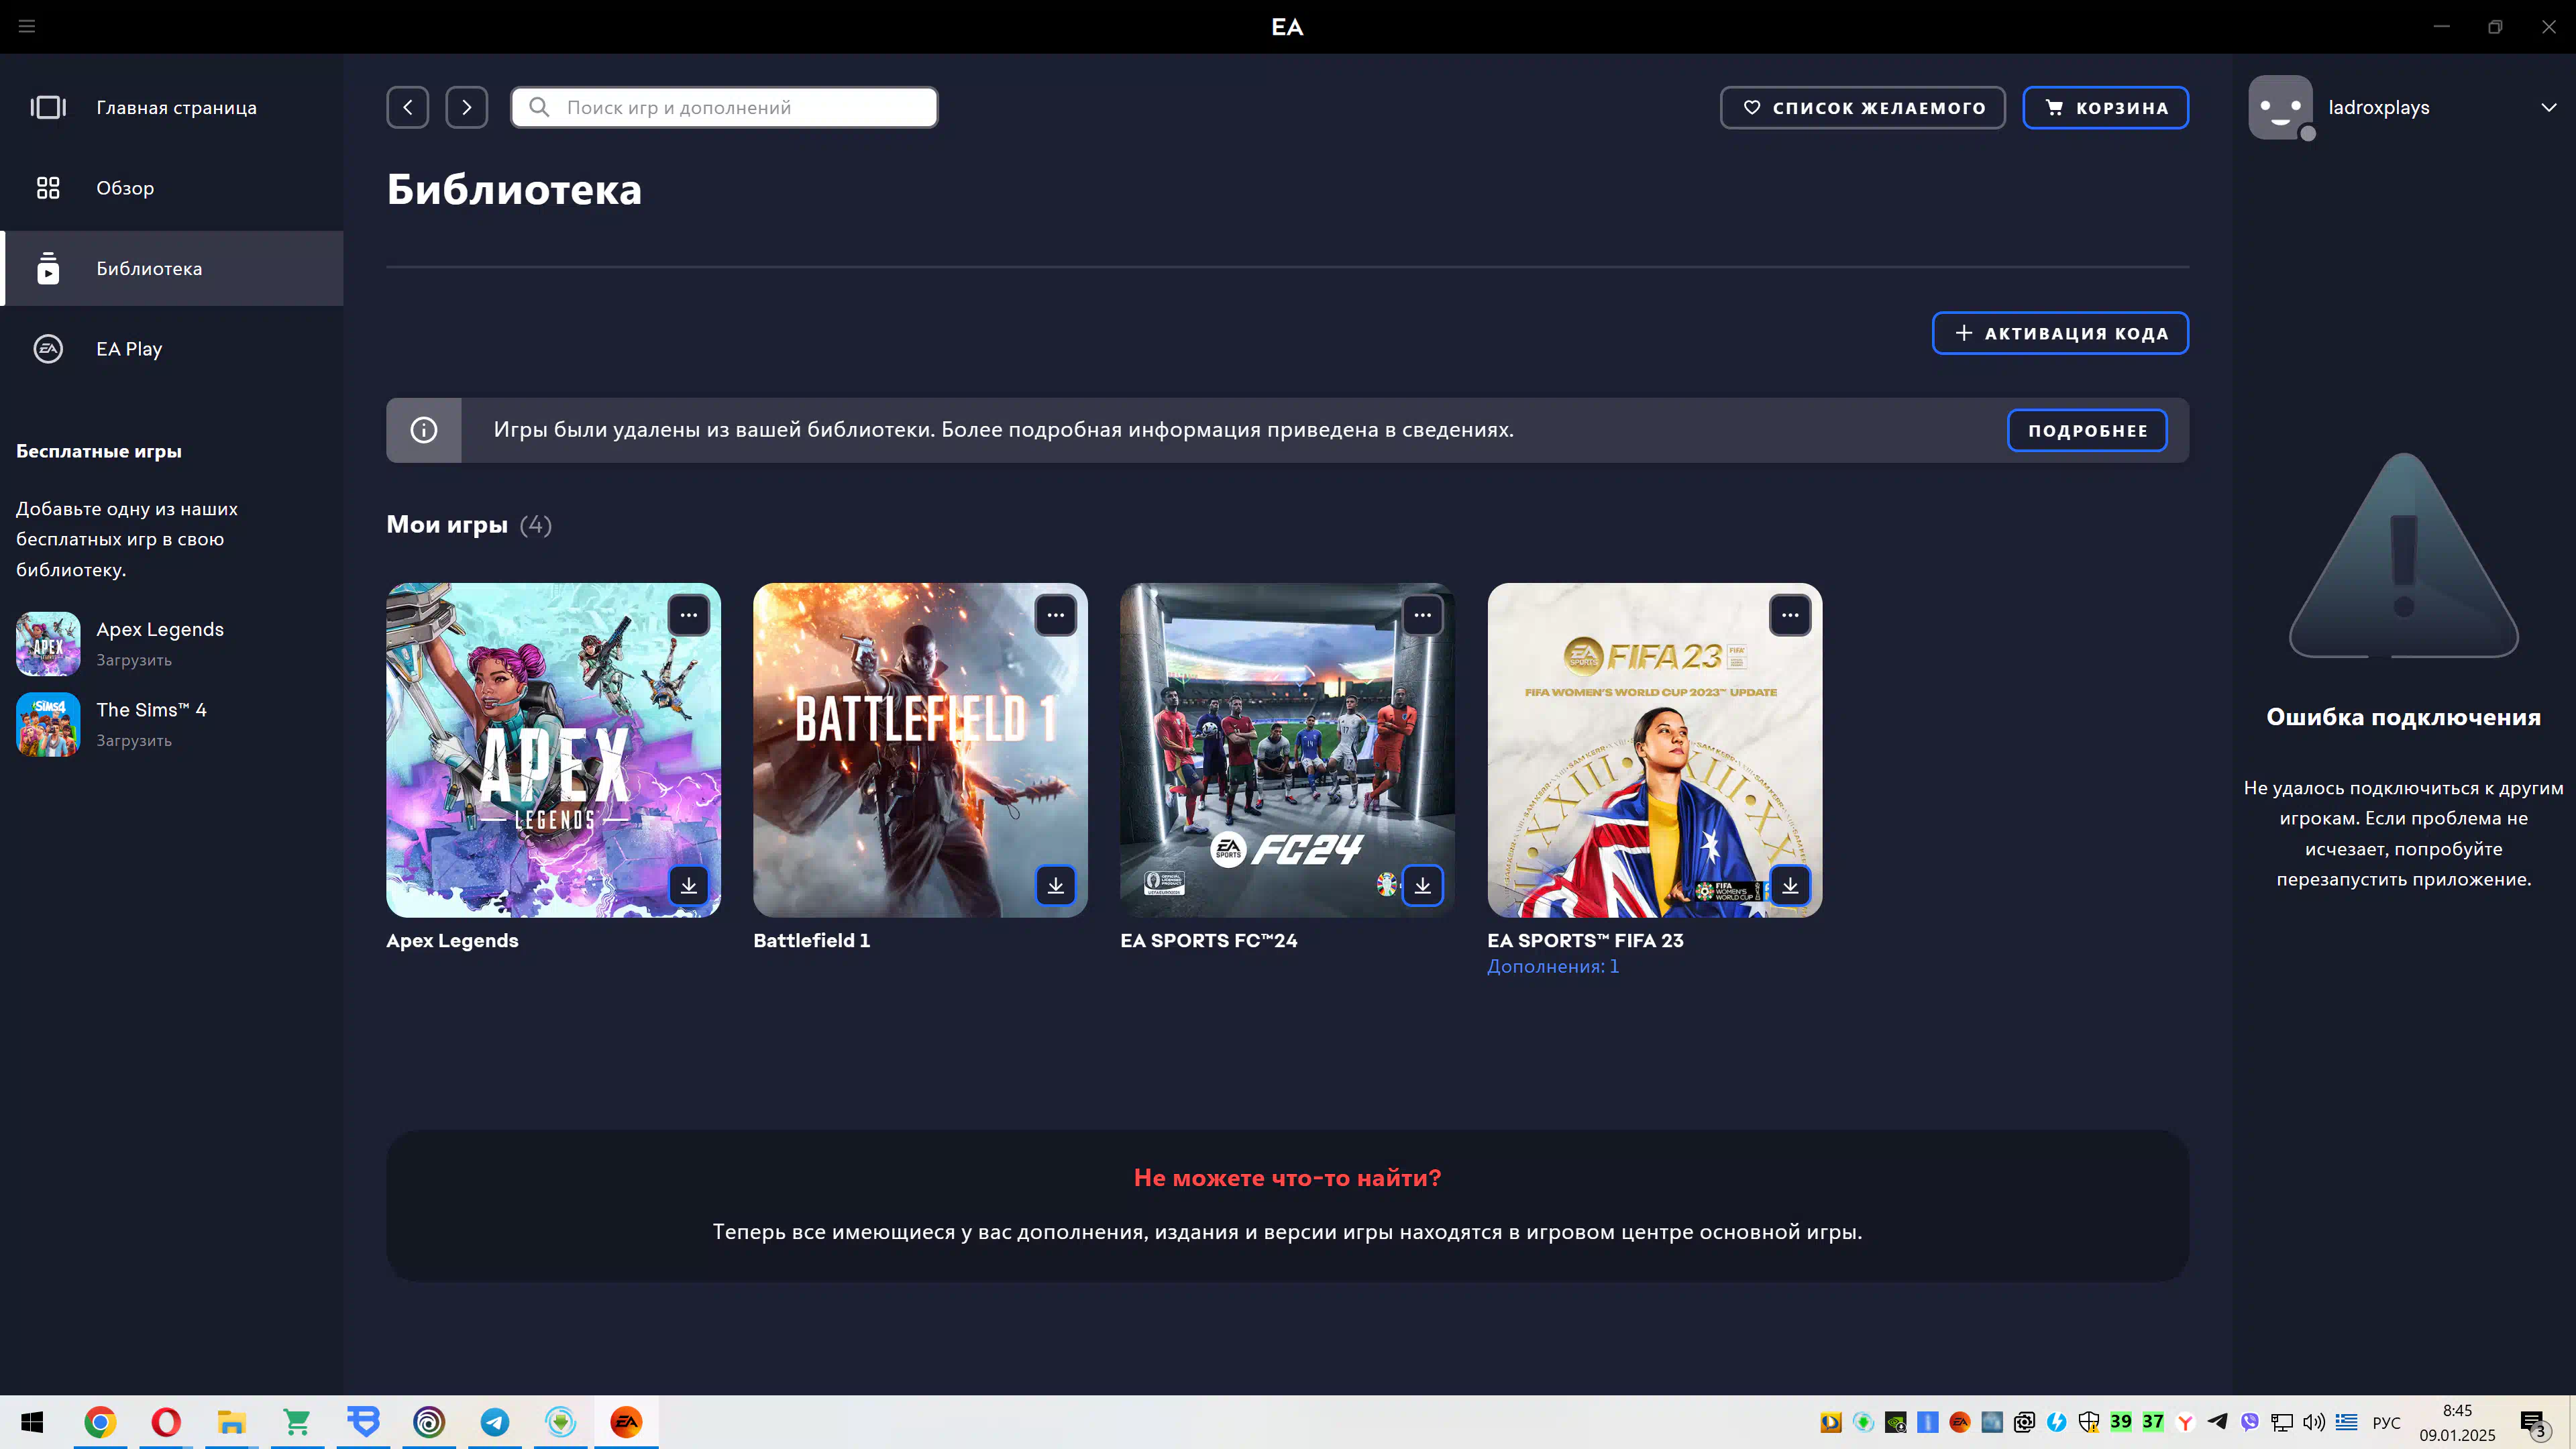
Task: Download Battlefield 1 via tile download icon
Action: click(x=1056, y=885)
